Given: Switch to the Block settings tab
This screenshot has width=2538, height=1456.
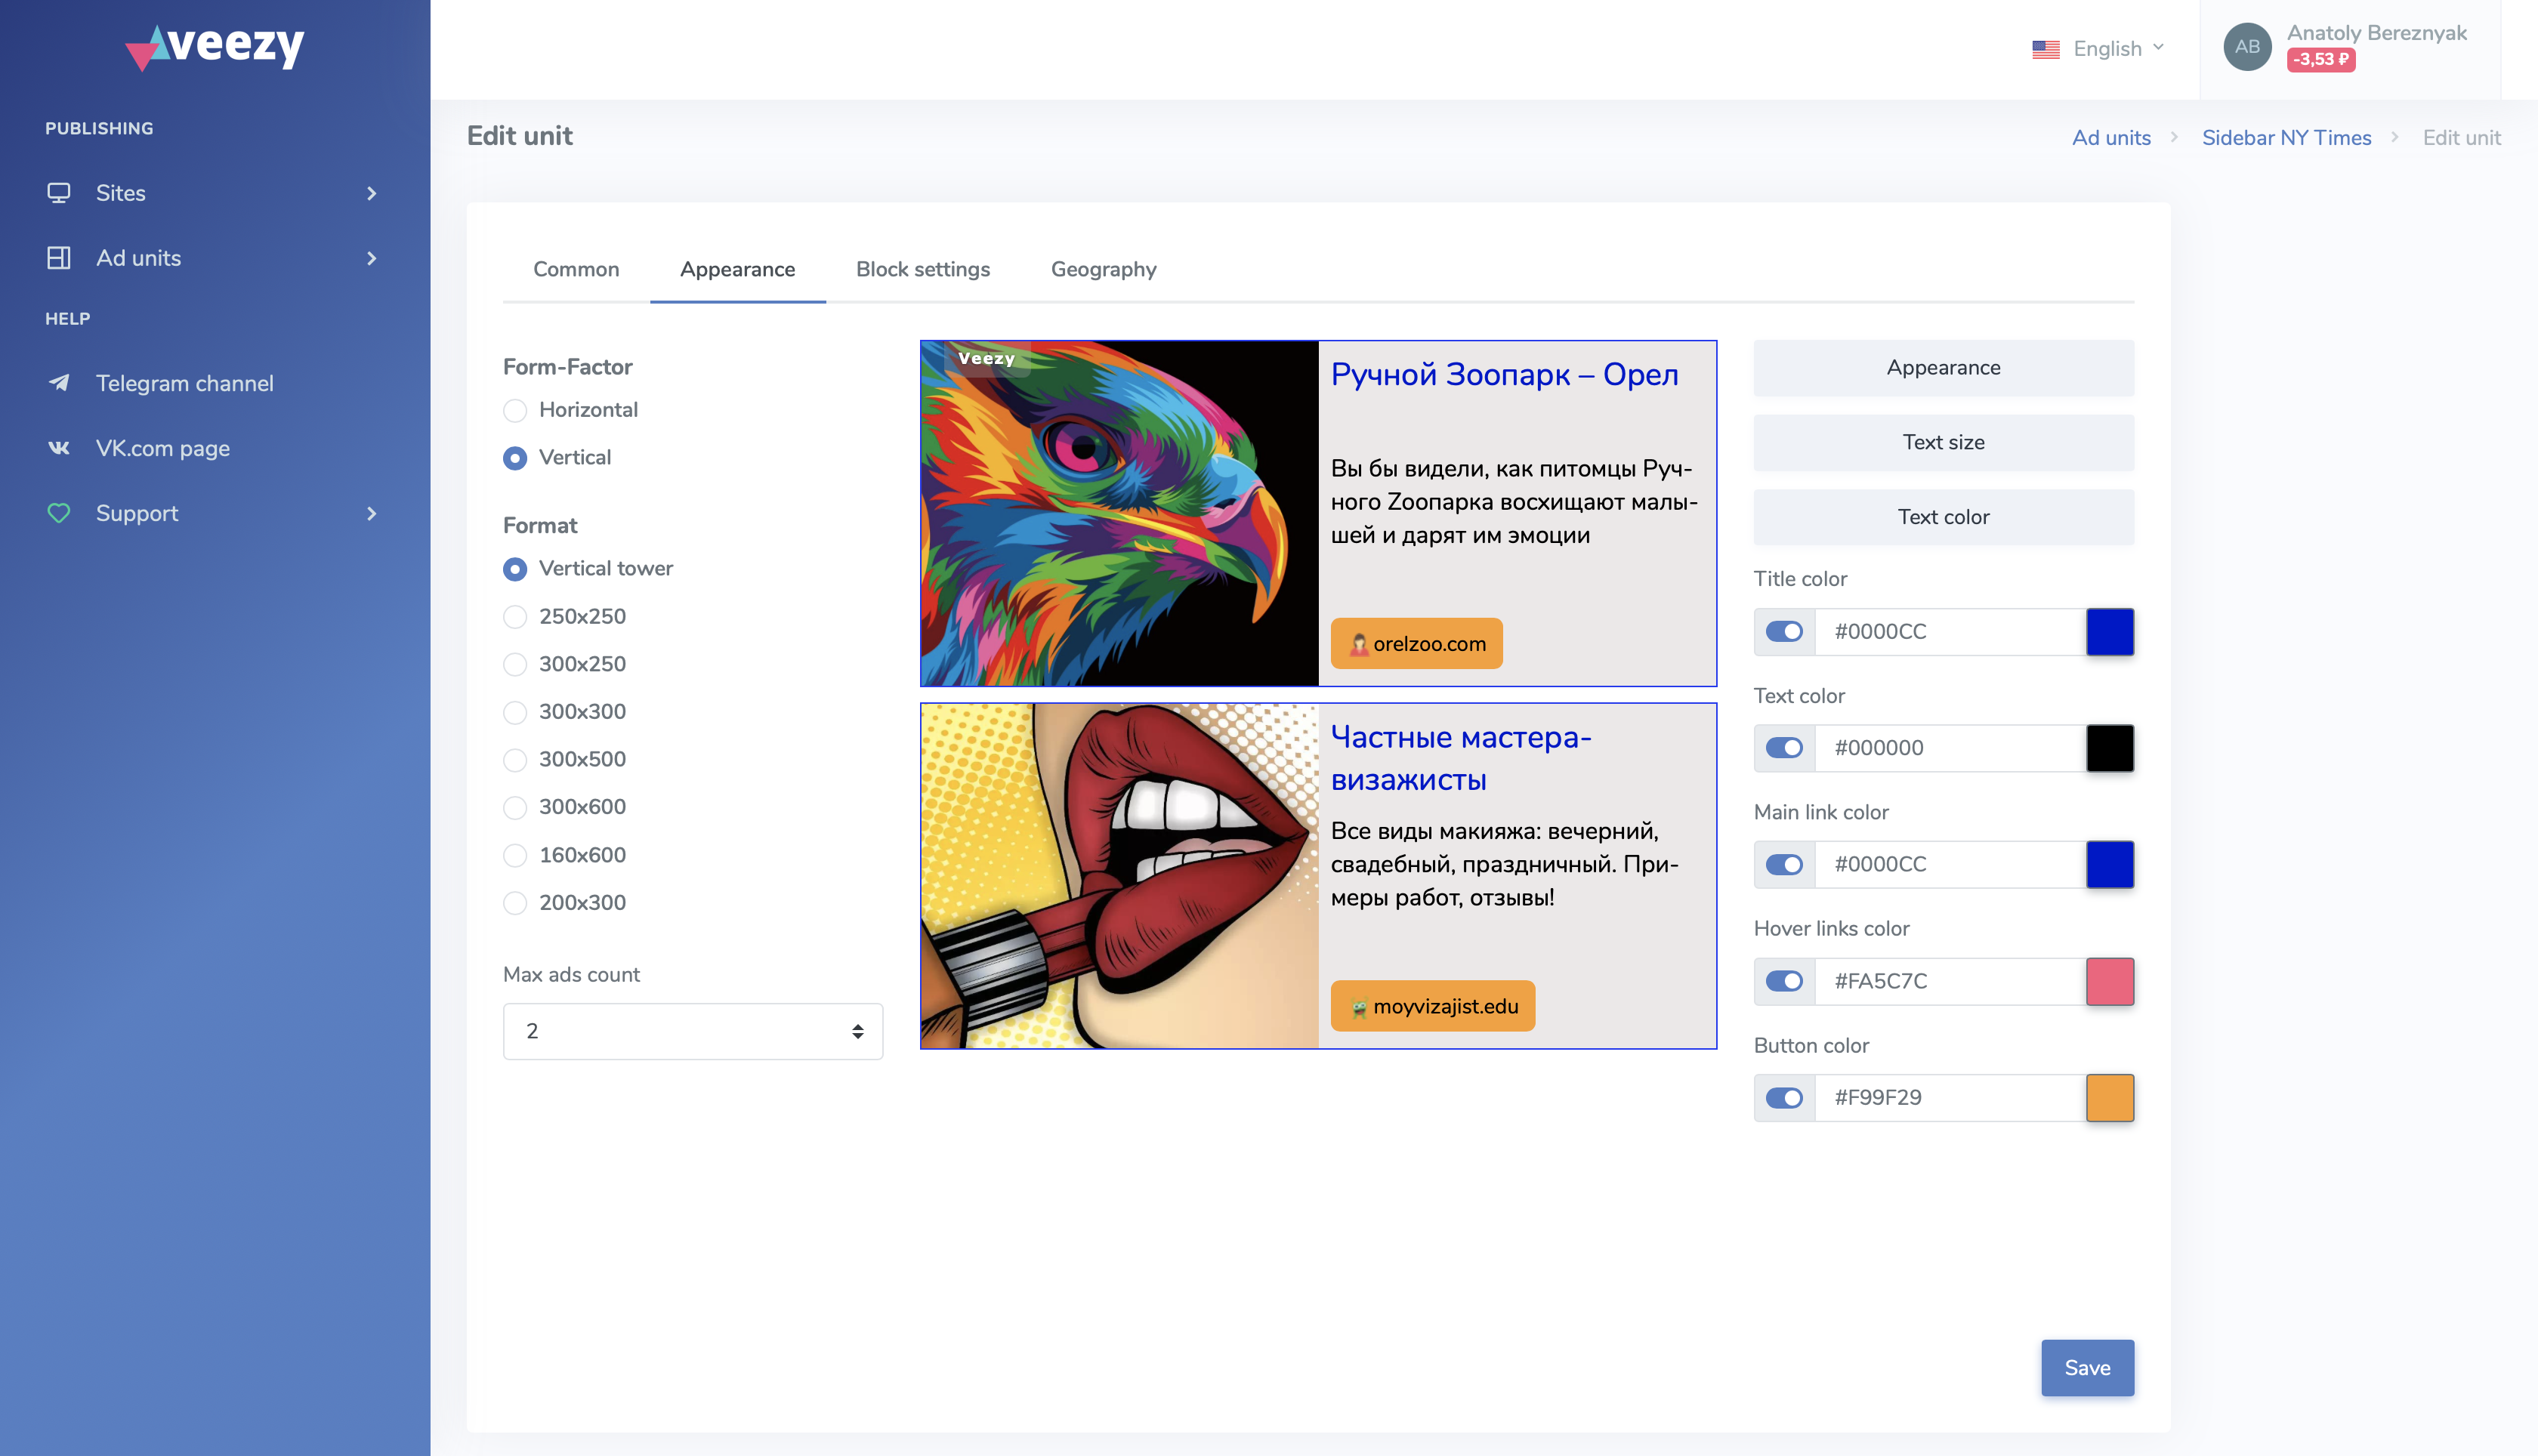Looking at the screenshot, I should tap(922, 269).
